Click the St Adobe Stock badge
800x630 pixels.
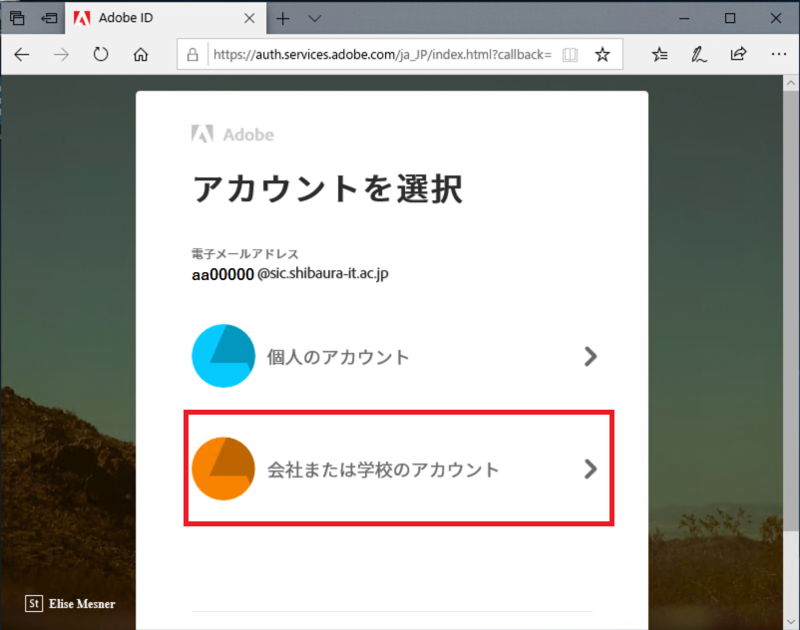(34, 603)
